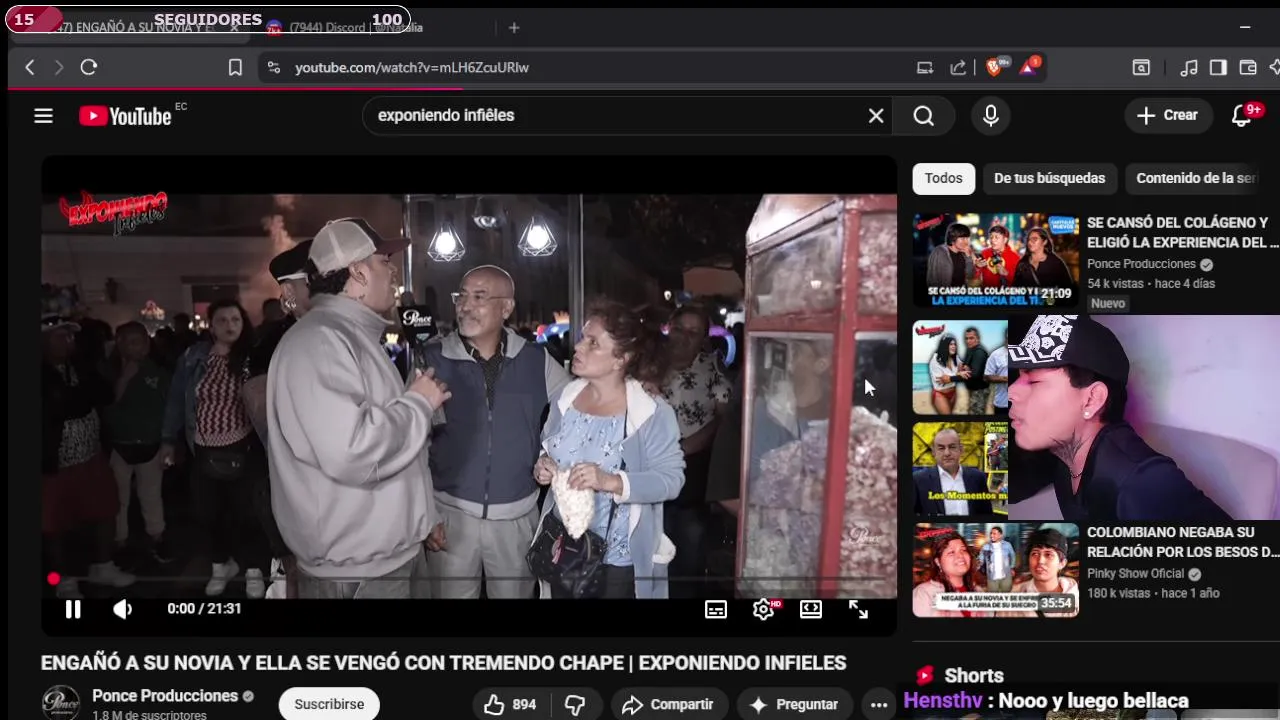Minimize the browser window
This screenshot has width=1280, height=720.
(x=1245, y=28)
